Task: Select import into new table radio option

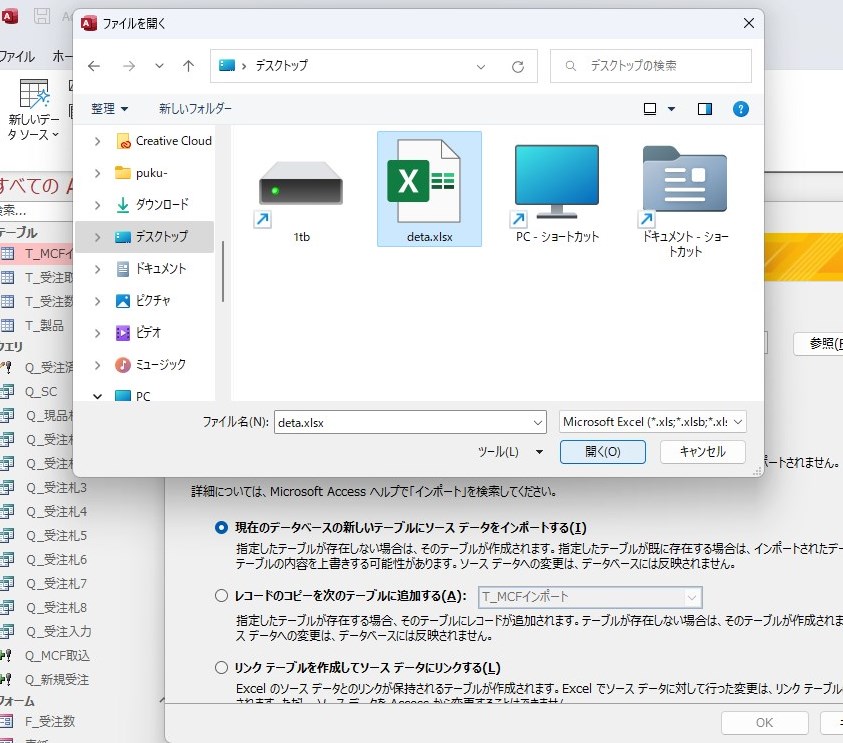Action: pos(221,528)
